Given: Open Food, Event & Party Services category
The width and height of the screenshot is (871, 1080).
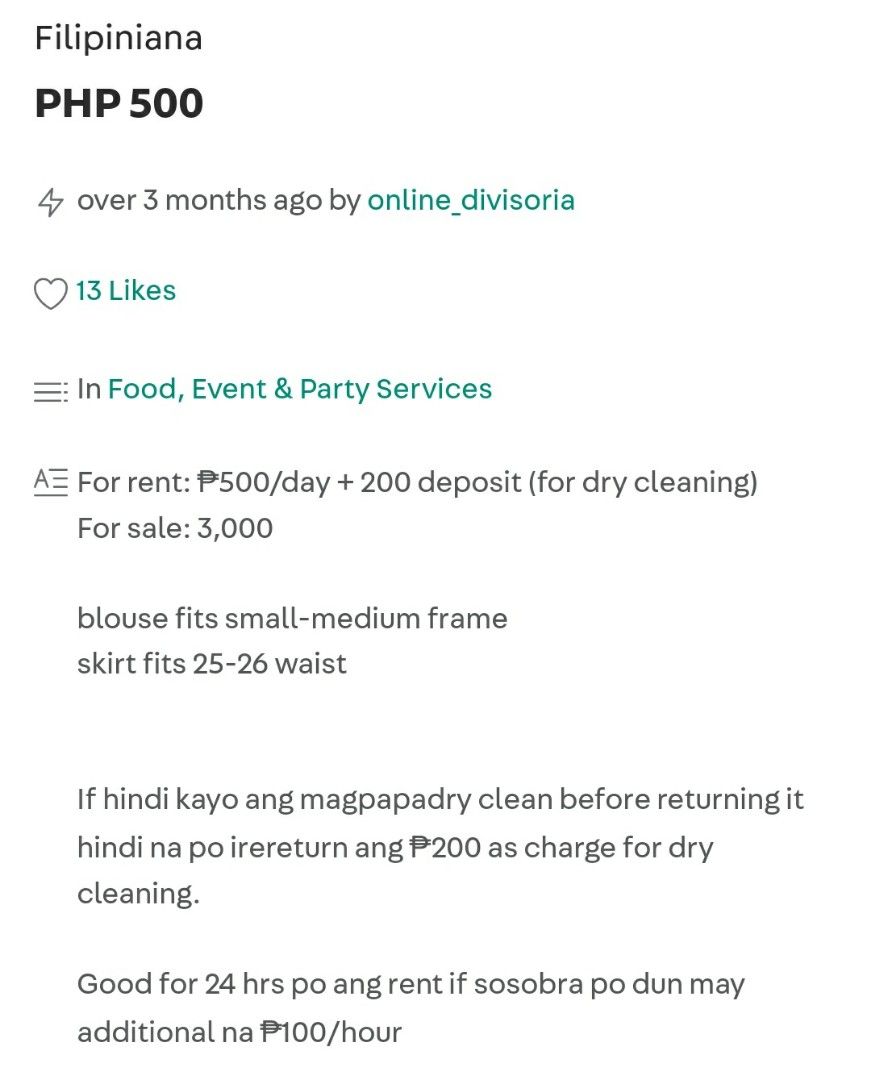Looking at the screenshot, I should [x=300, y=389].
